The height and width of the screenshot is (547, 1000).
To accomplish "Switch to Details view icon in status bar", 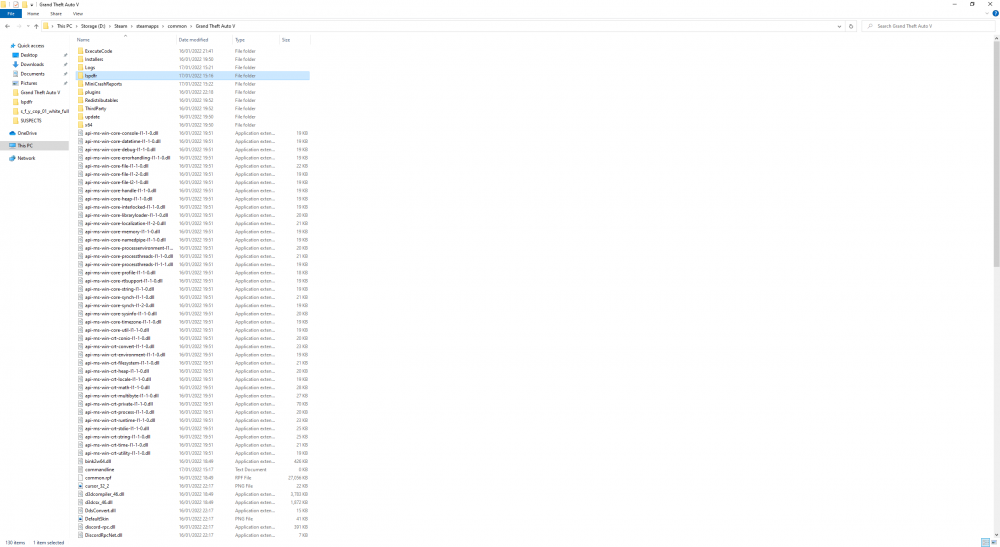I will coord(985,543).
